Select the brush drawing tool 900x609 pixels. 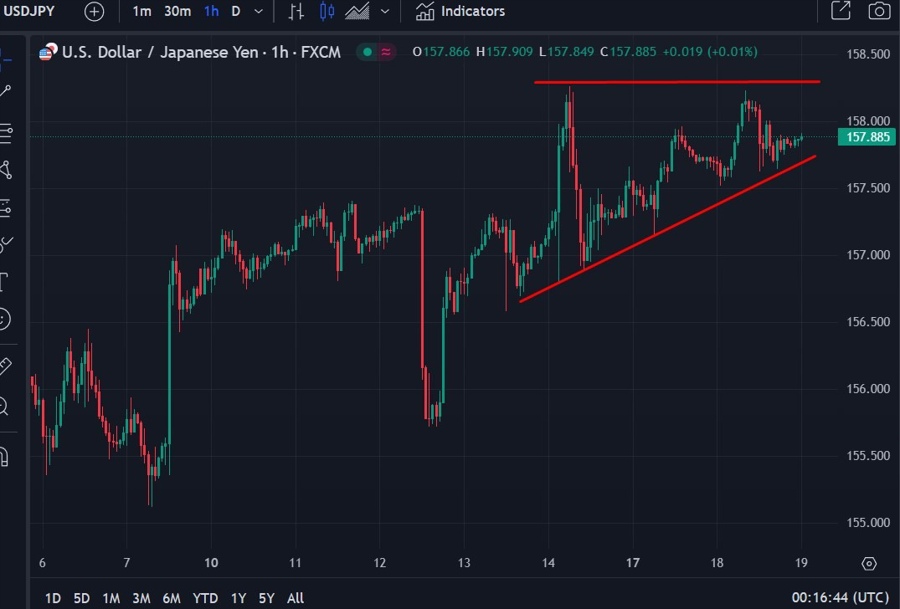11,242
